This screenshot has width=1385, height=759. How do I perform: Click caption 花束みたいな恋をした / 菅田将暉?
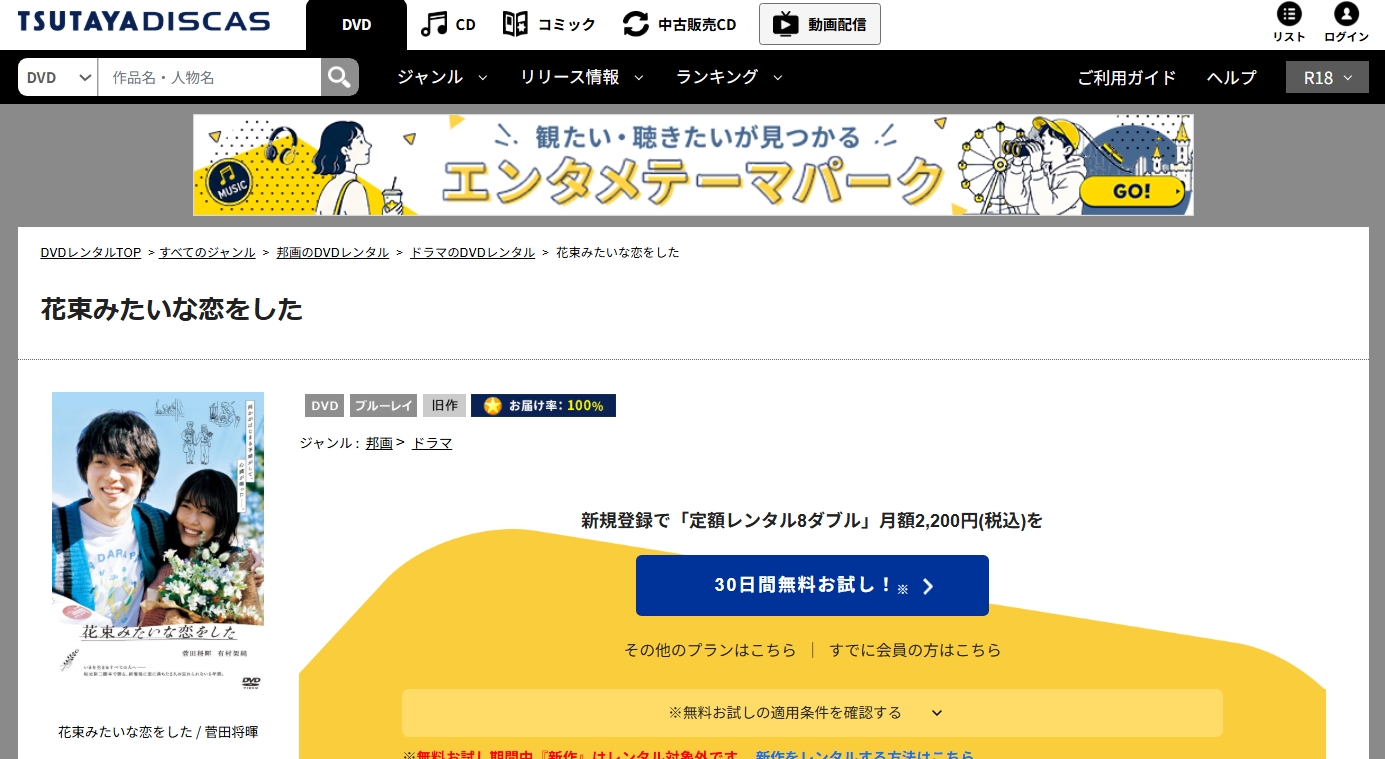[158, 732]
